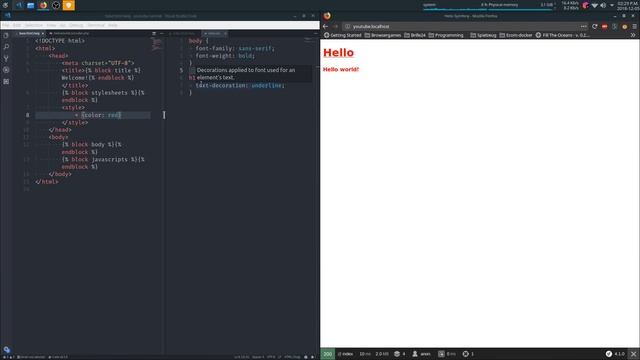Open the Debug menu in VS Code

pyautogui.click(x=76, y=25)
